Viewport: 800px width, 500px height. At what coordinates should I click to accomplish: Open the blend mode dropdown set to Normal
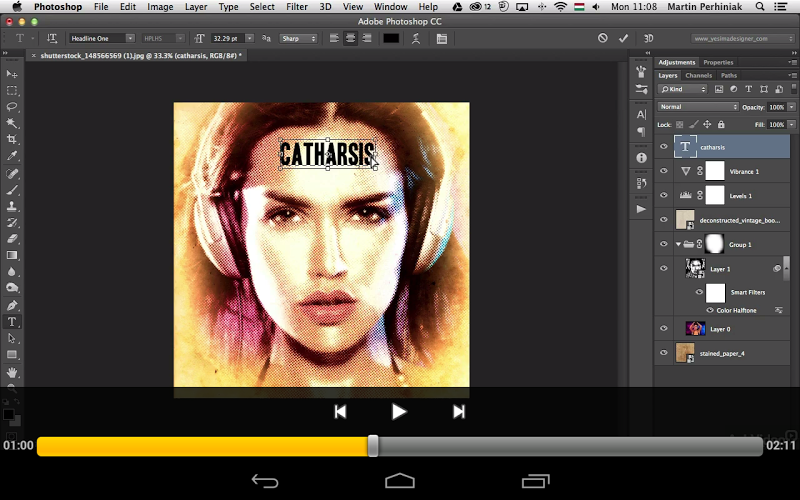(x=698, y=107)
